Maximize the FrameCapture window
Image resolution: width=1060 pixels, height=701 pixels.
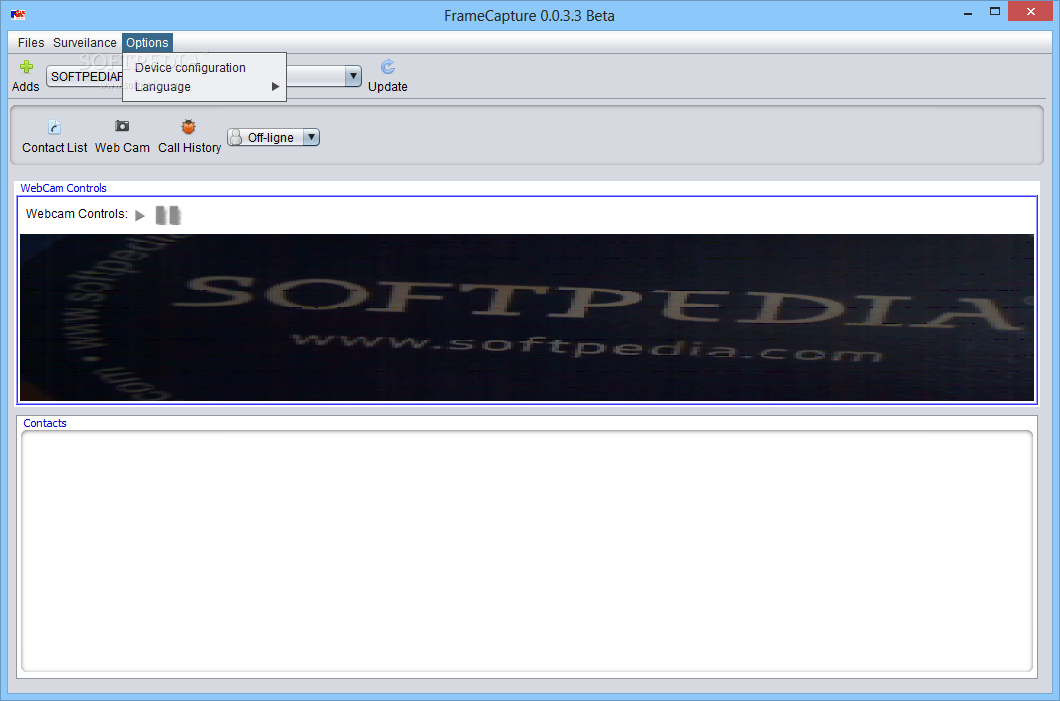[x=994, y=11]
